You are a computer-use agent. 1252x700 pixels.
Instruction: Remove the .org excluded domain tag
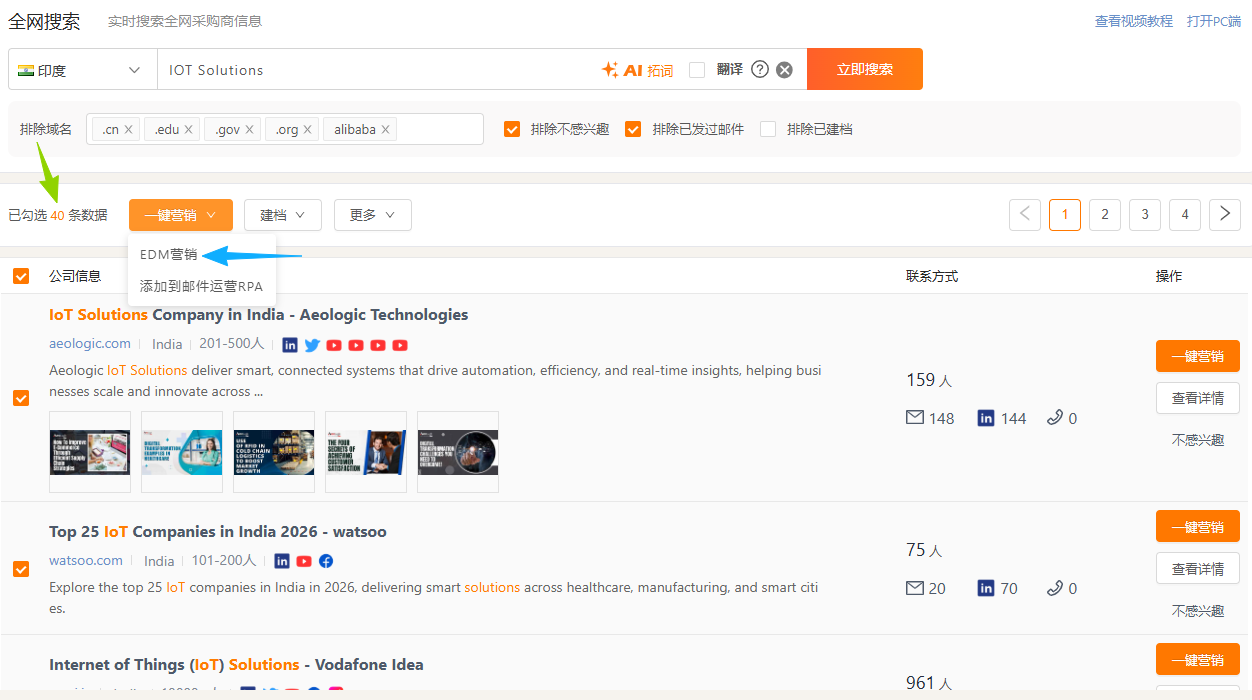pyautogui.click(x=307, y=129)
